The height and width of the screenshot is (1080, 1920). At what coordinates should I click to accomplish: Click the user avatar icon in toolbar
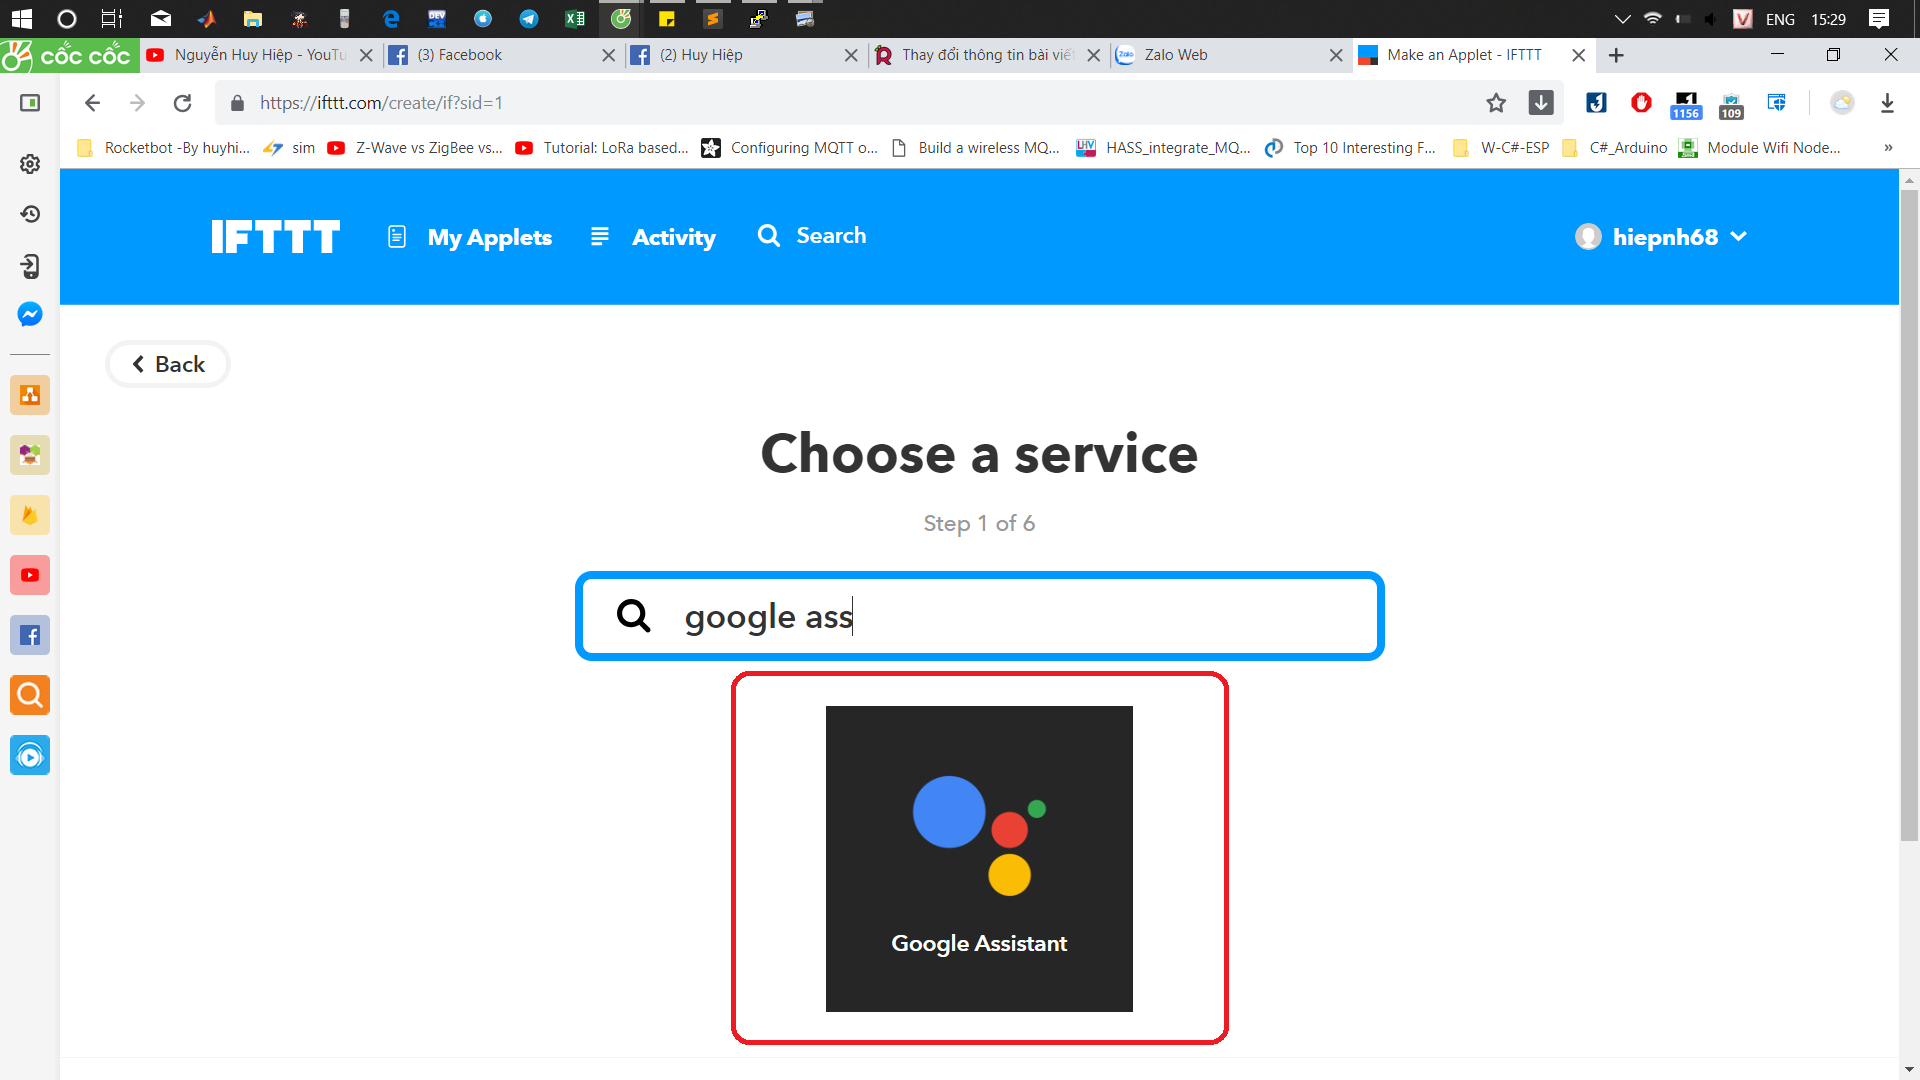point(1842,102)
